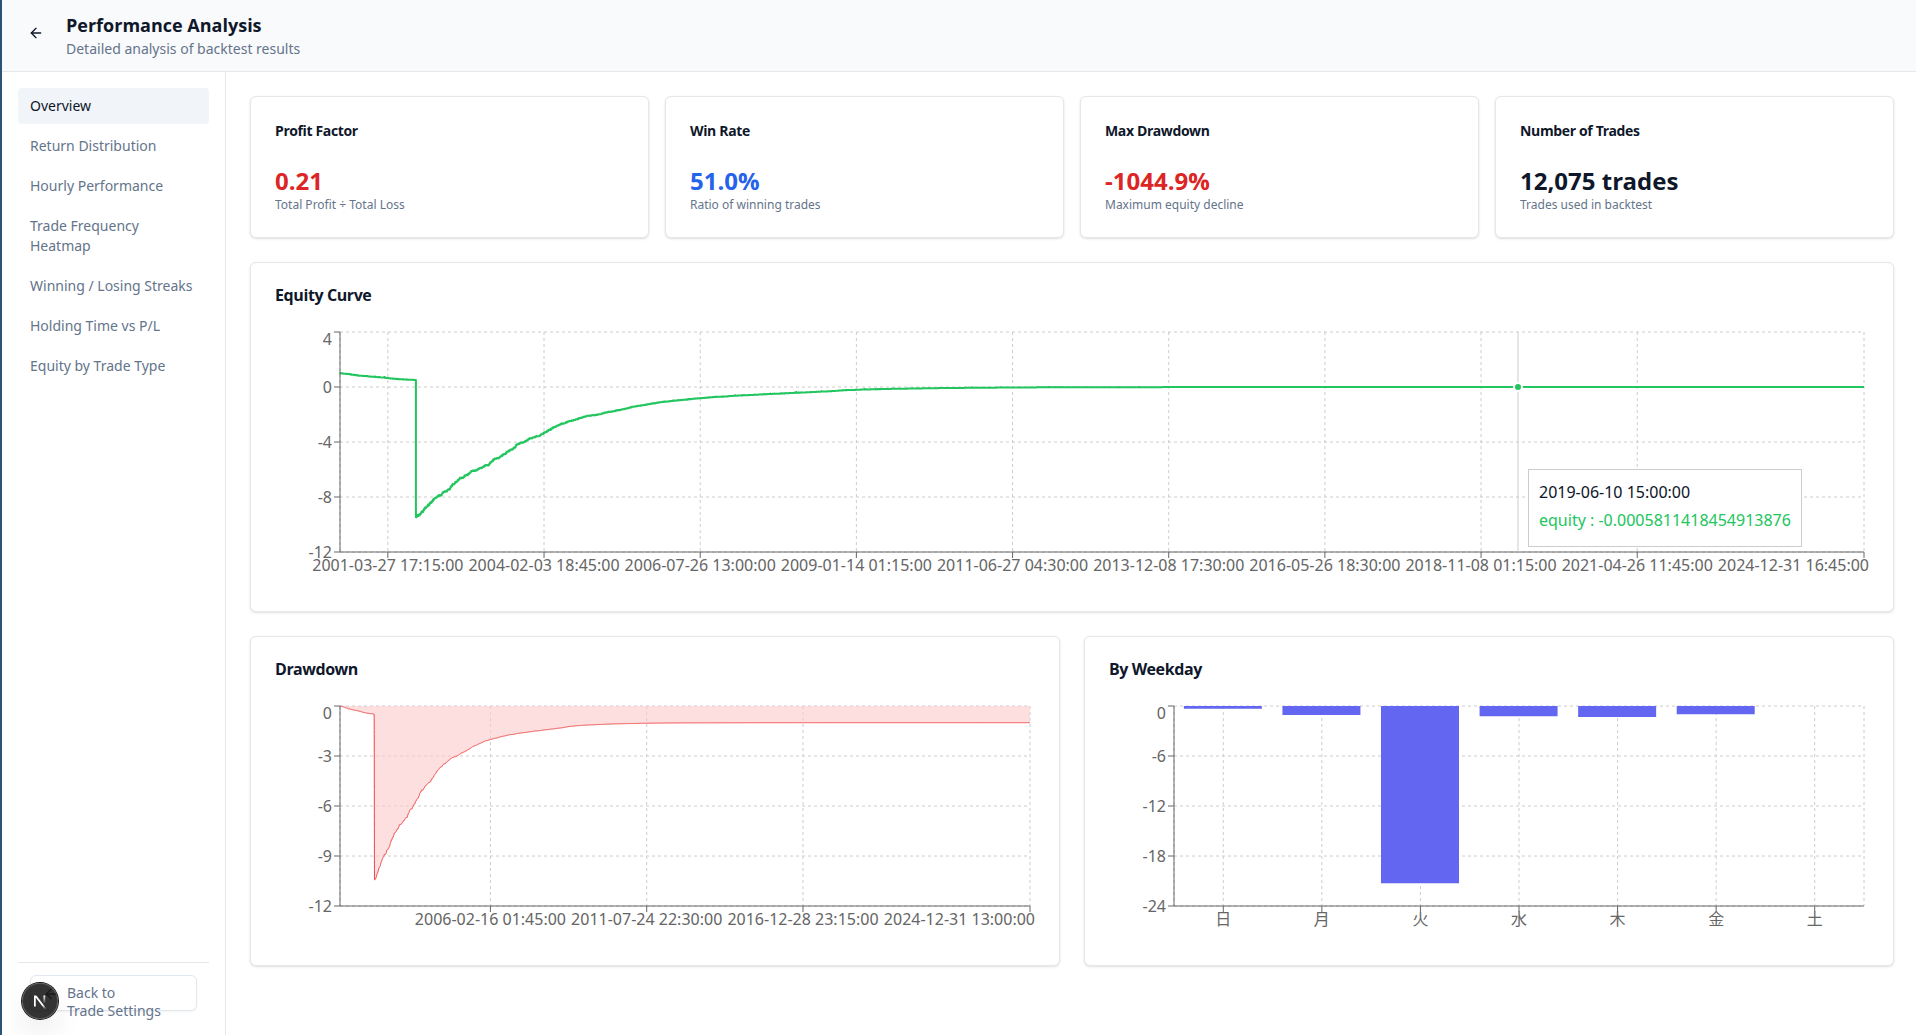Click the Number of Trades card
The width and height of the screenshot is (1916, 1035).
1694,167
